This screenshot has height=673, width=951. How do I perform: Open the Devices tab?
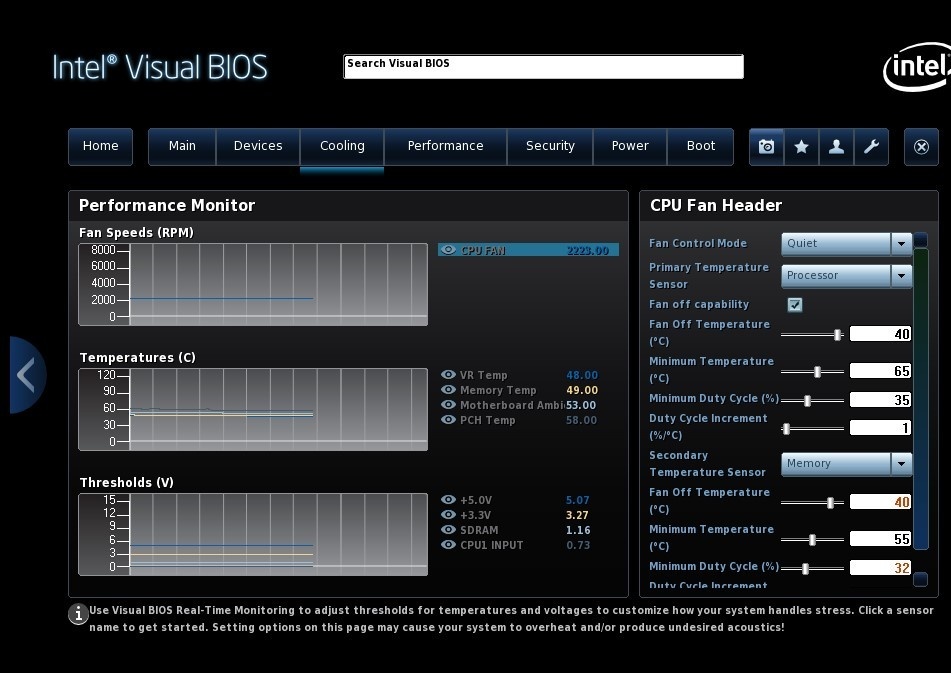point(258,146)
